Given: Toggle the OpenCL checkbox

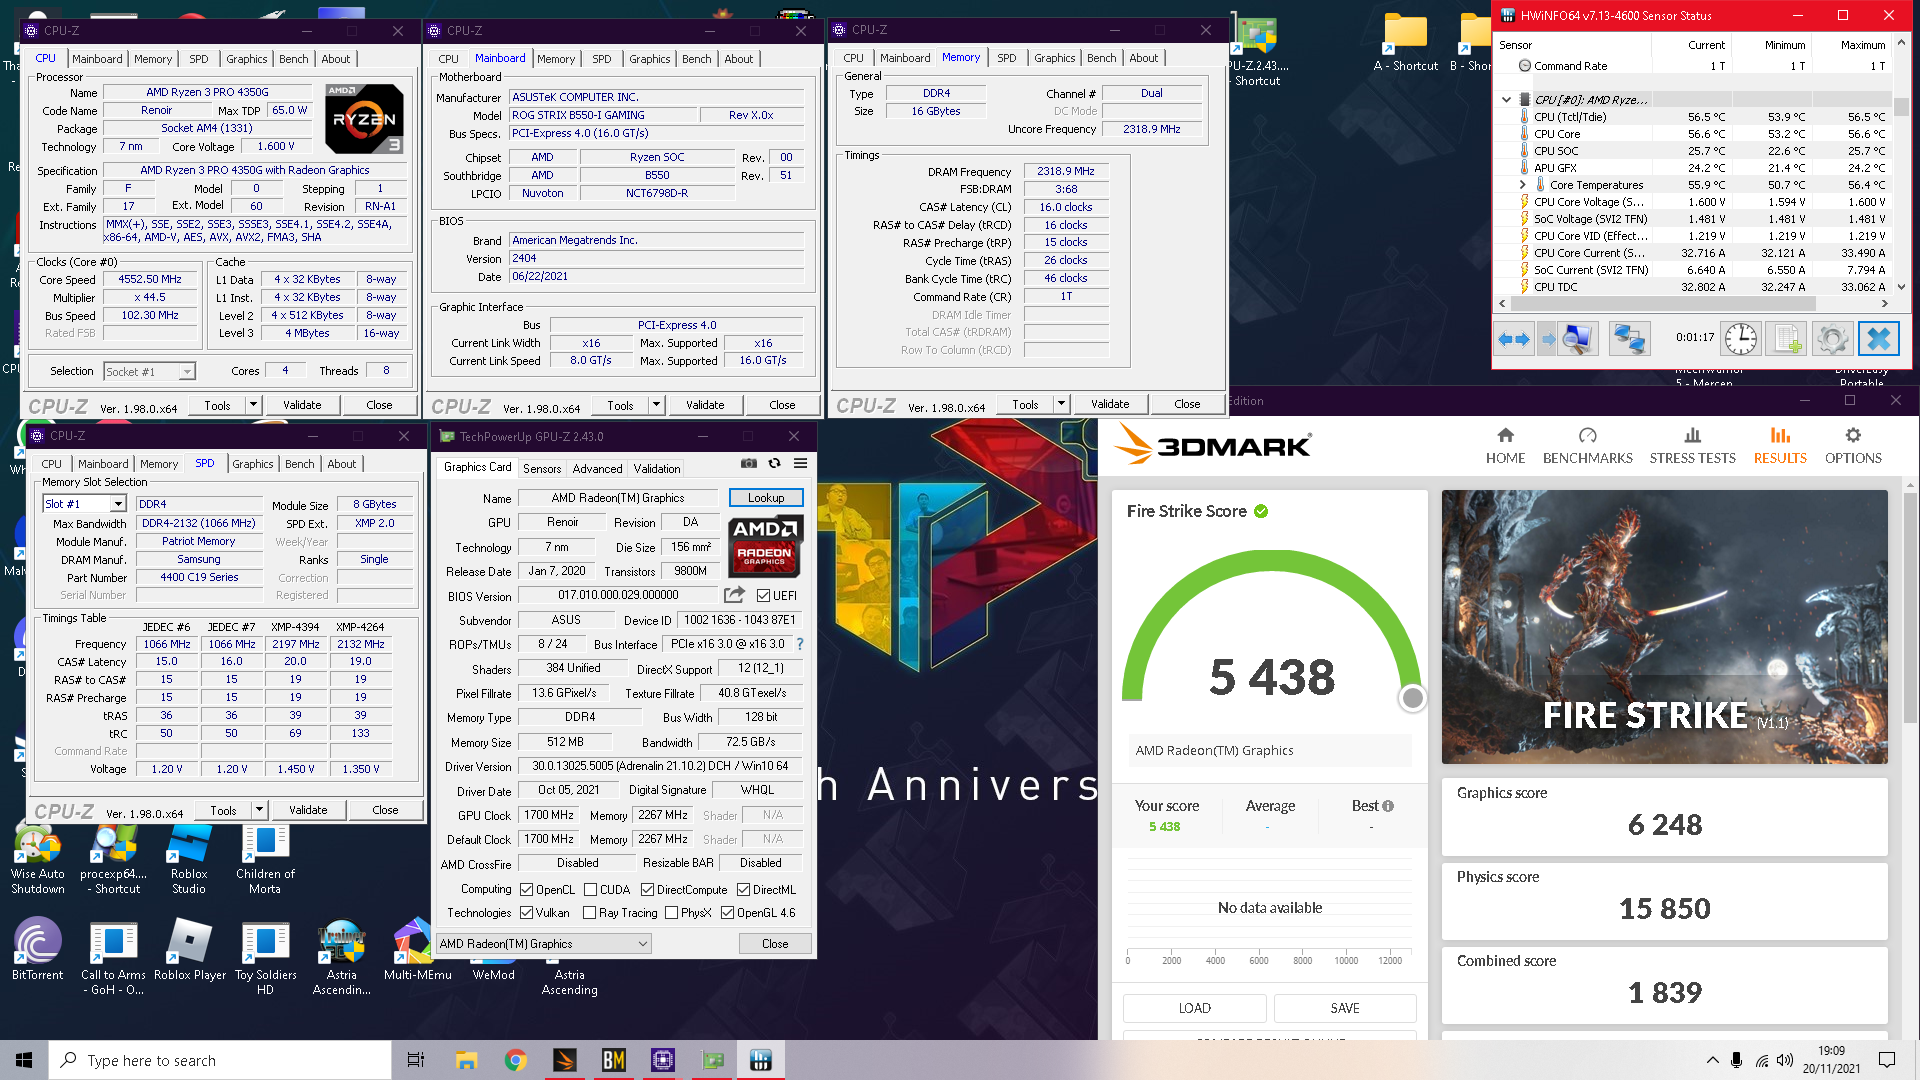Looking at the screenshot, I should tap(526, 890).
